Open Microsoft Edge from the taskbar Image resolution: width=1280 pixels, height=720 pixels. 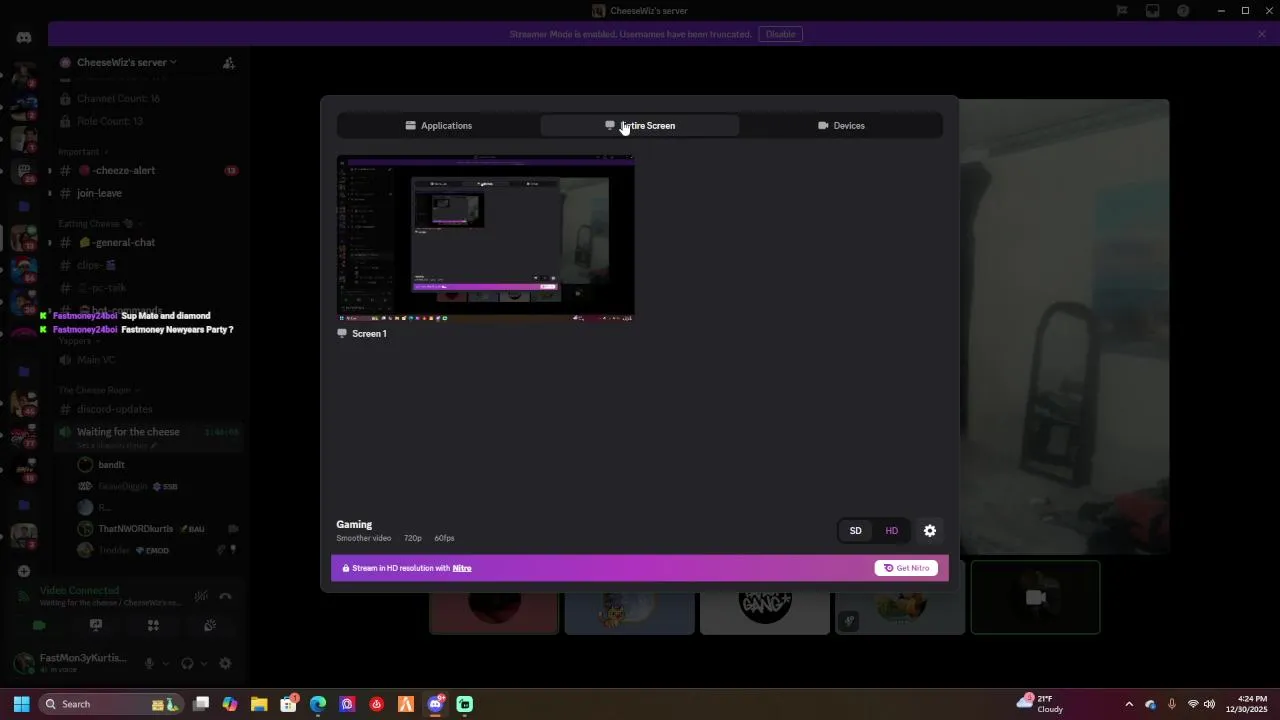(318, 704)
